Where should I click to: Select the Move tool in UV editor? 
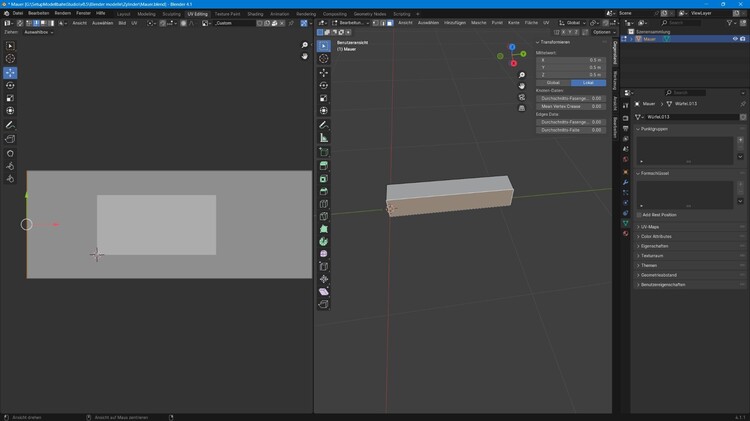(10, 72)
